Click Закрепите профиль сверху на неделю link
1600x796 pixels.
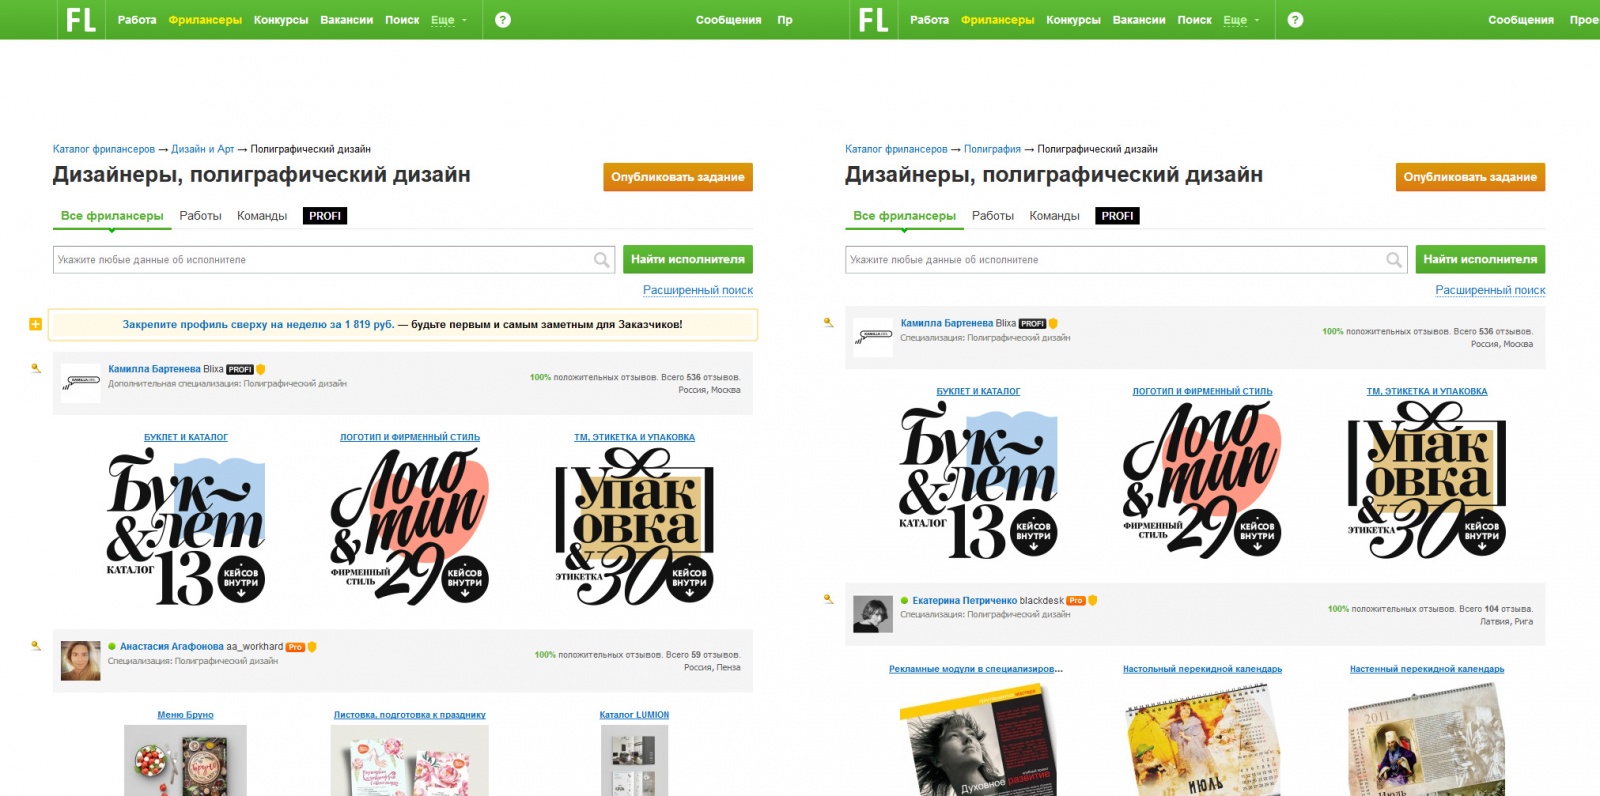click(x=258, y=324)
